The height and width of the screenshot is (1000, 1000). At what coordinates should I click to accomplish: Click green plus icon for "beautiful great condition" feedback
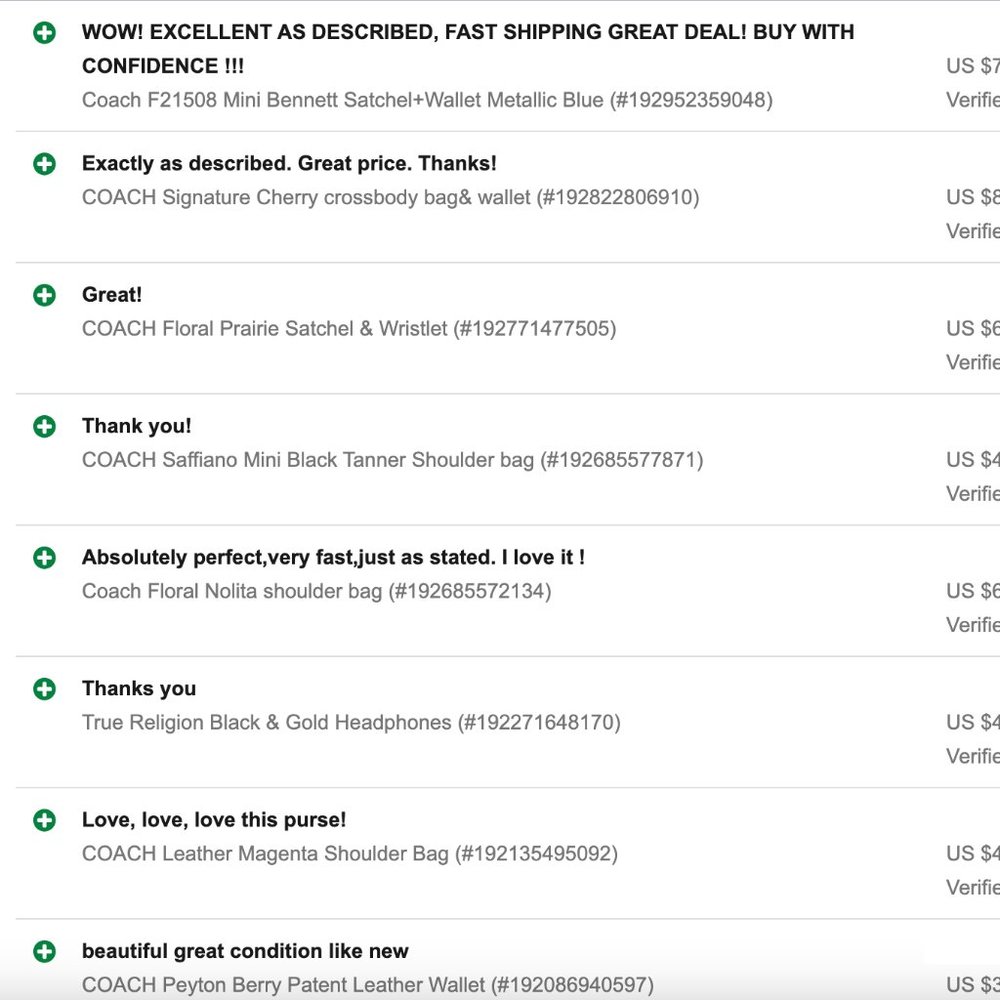click(44, 952)
